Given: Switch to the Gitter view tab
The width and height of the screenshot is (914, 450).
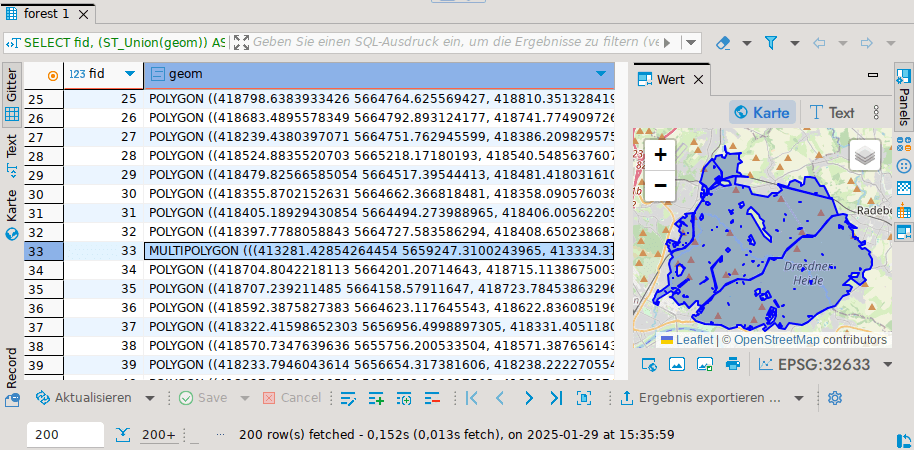Looking at the screenshot, I should click(12, 96).
